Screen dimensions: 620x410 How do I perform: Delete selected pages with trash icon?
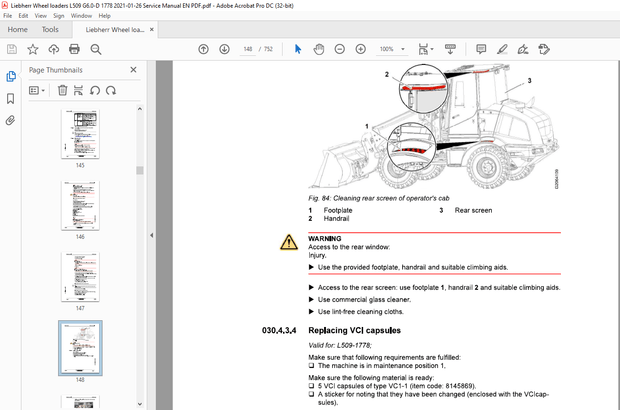click(x=62, y=90)
